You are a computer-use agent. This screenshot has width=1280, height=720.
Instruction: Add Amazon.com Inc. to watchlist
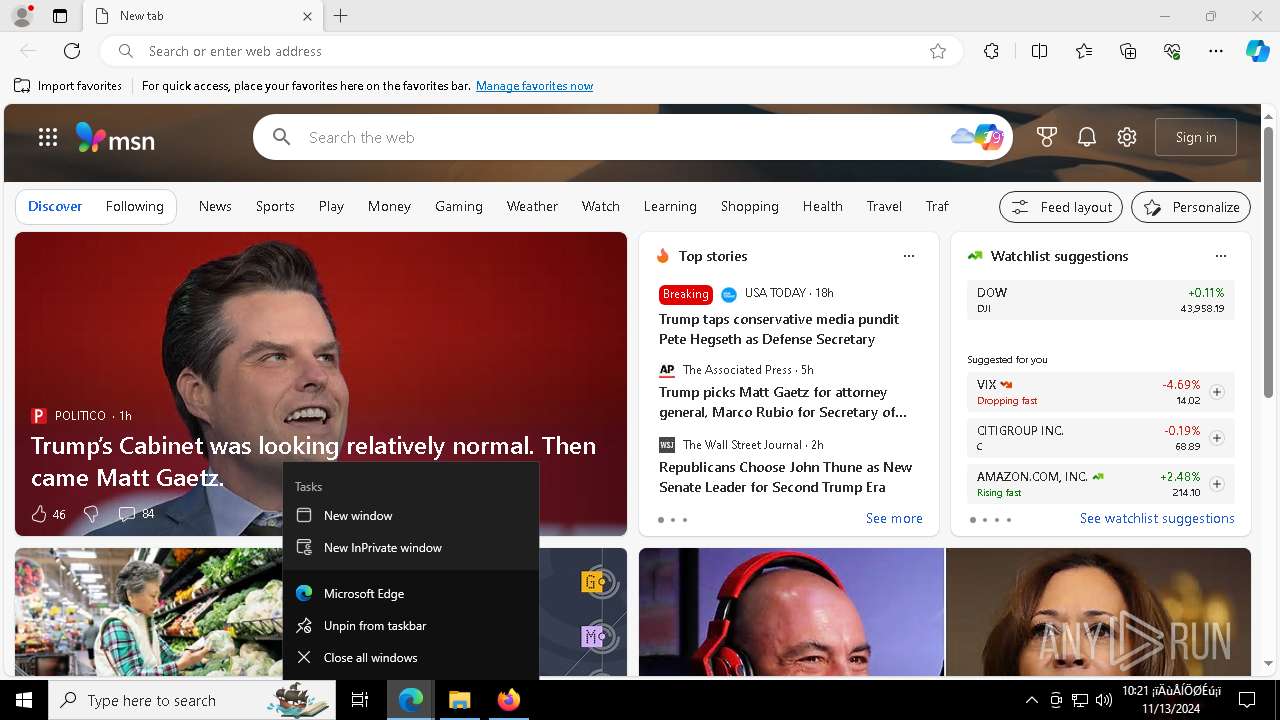click(1217, 484)
